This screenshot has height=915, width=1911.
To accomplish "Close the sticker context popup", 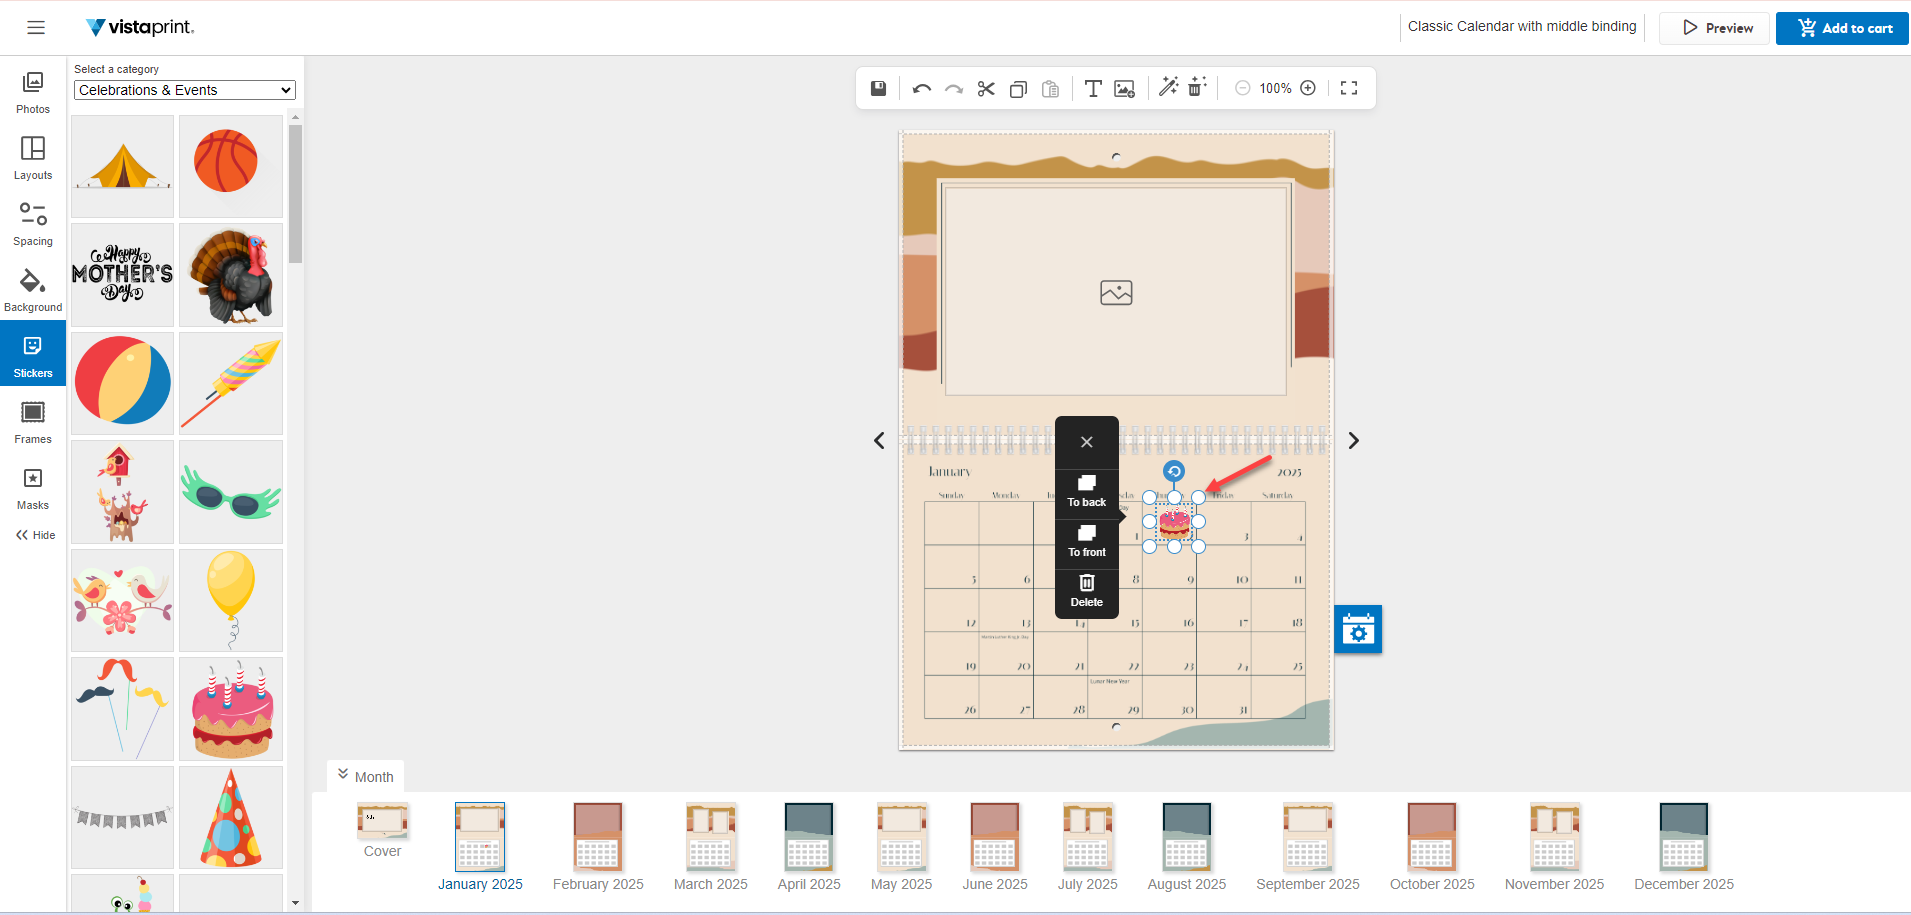I will pyautogui.click(x=1087, y=442).
